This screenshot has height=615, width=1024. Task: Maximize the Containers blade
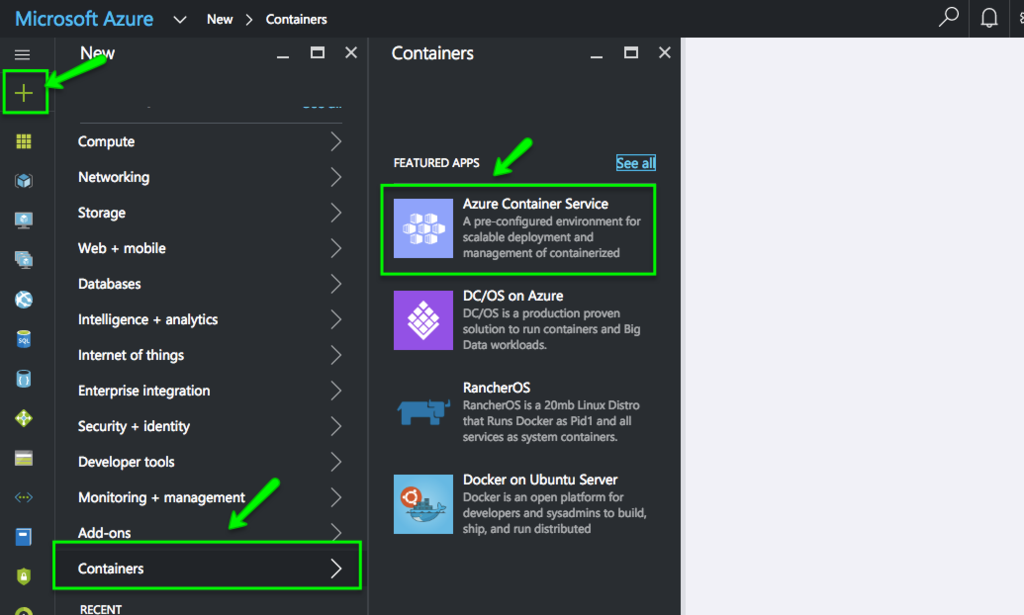(631, 53)
